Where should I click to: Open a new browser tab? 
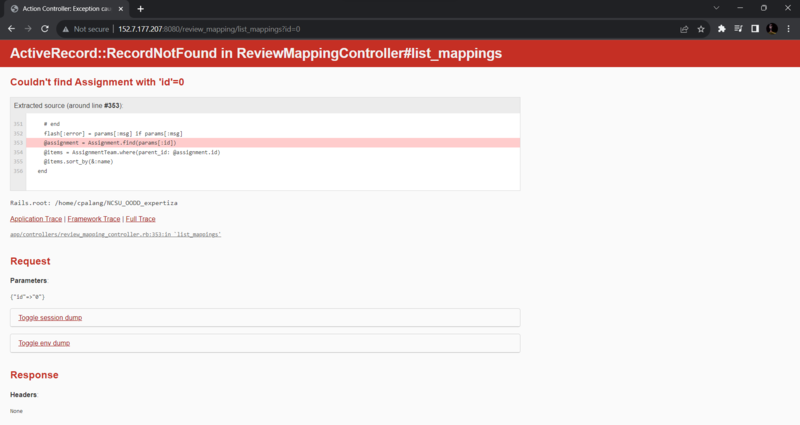[x=140, y=8]
